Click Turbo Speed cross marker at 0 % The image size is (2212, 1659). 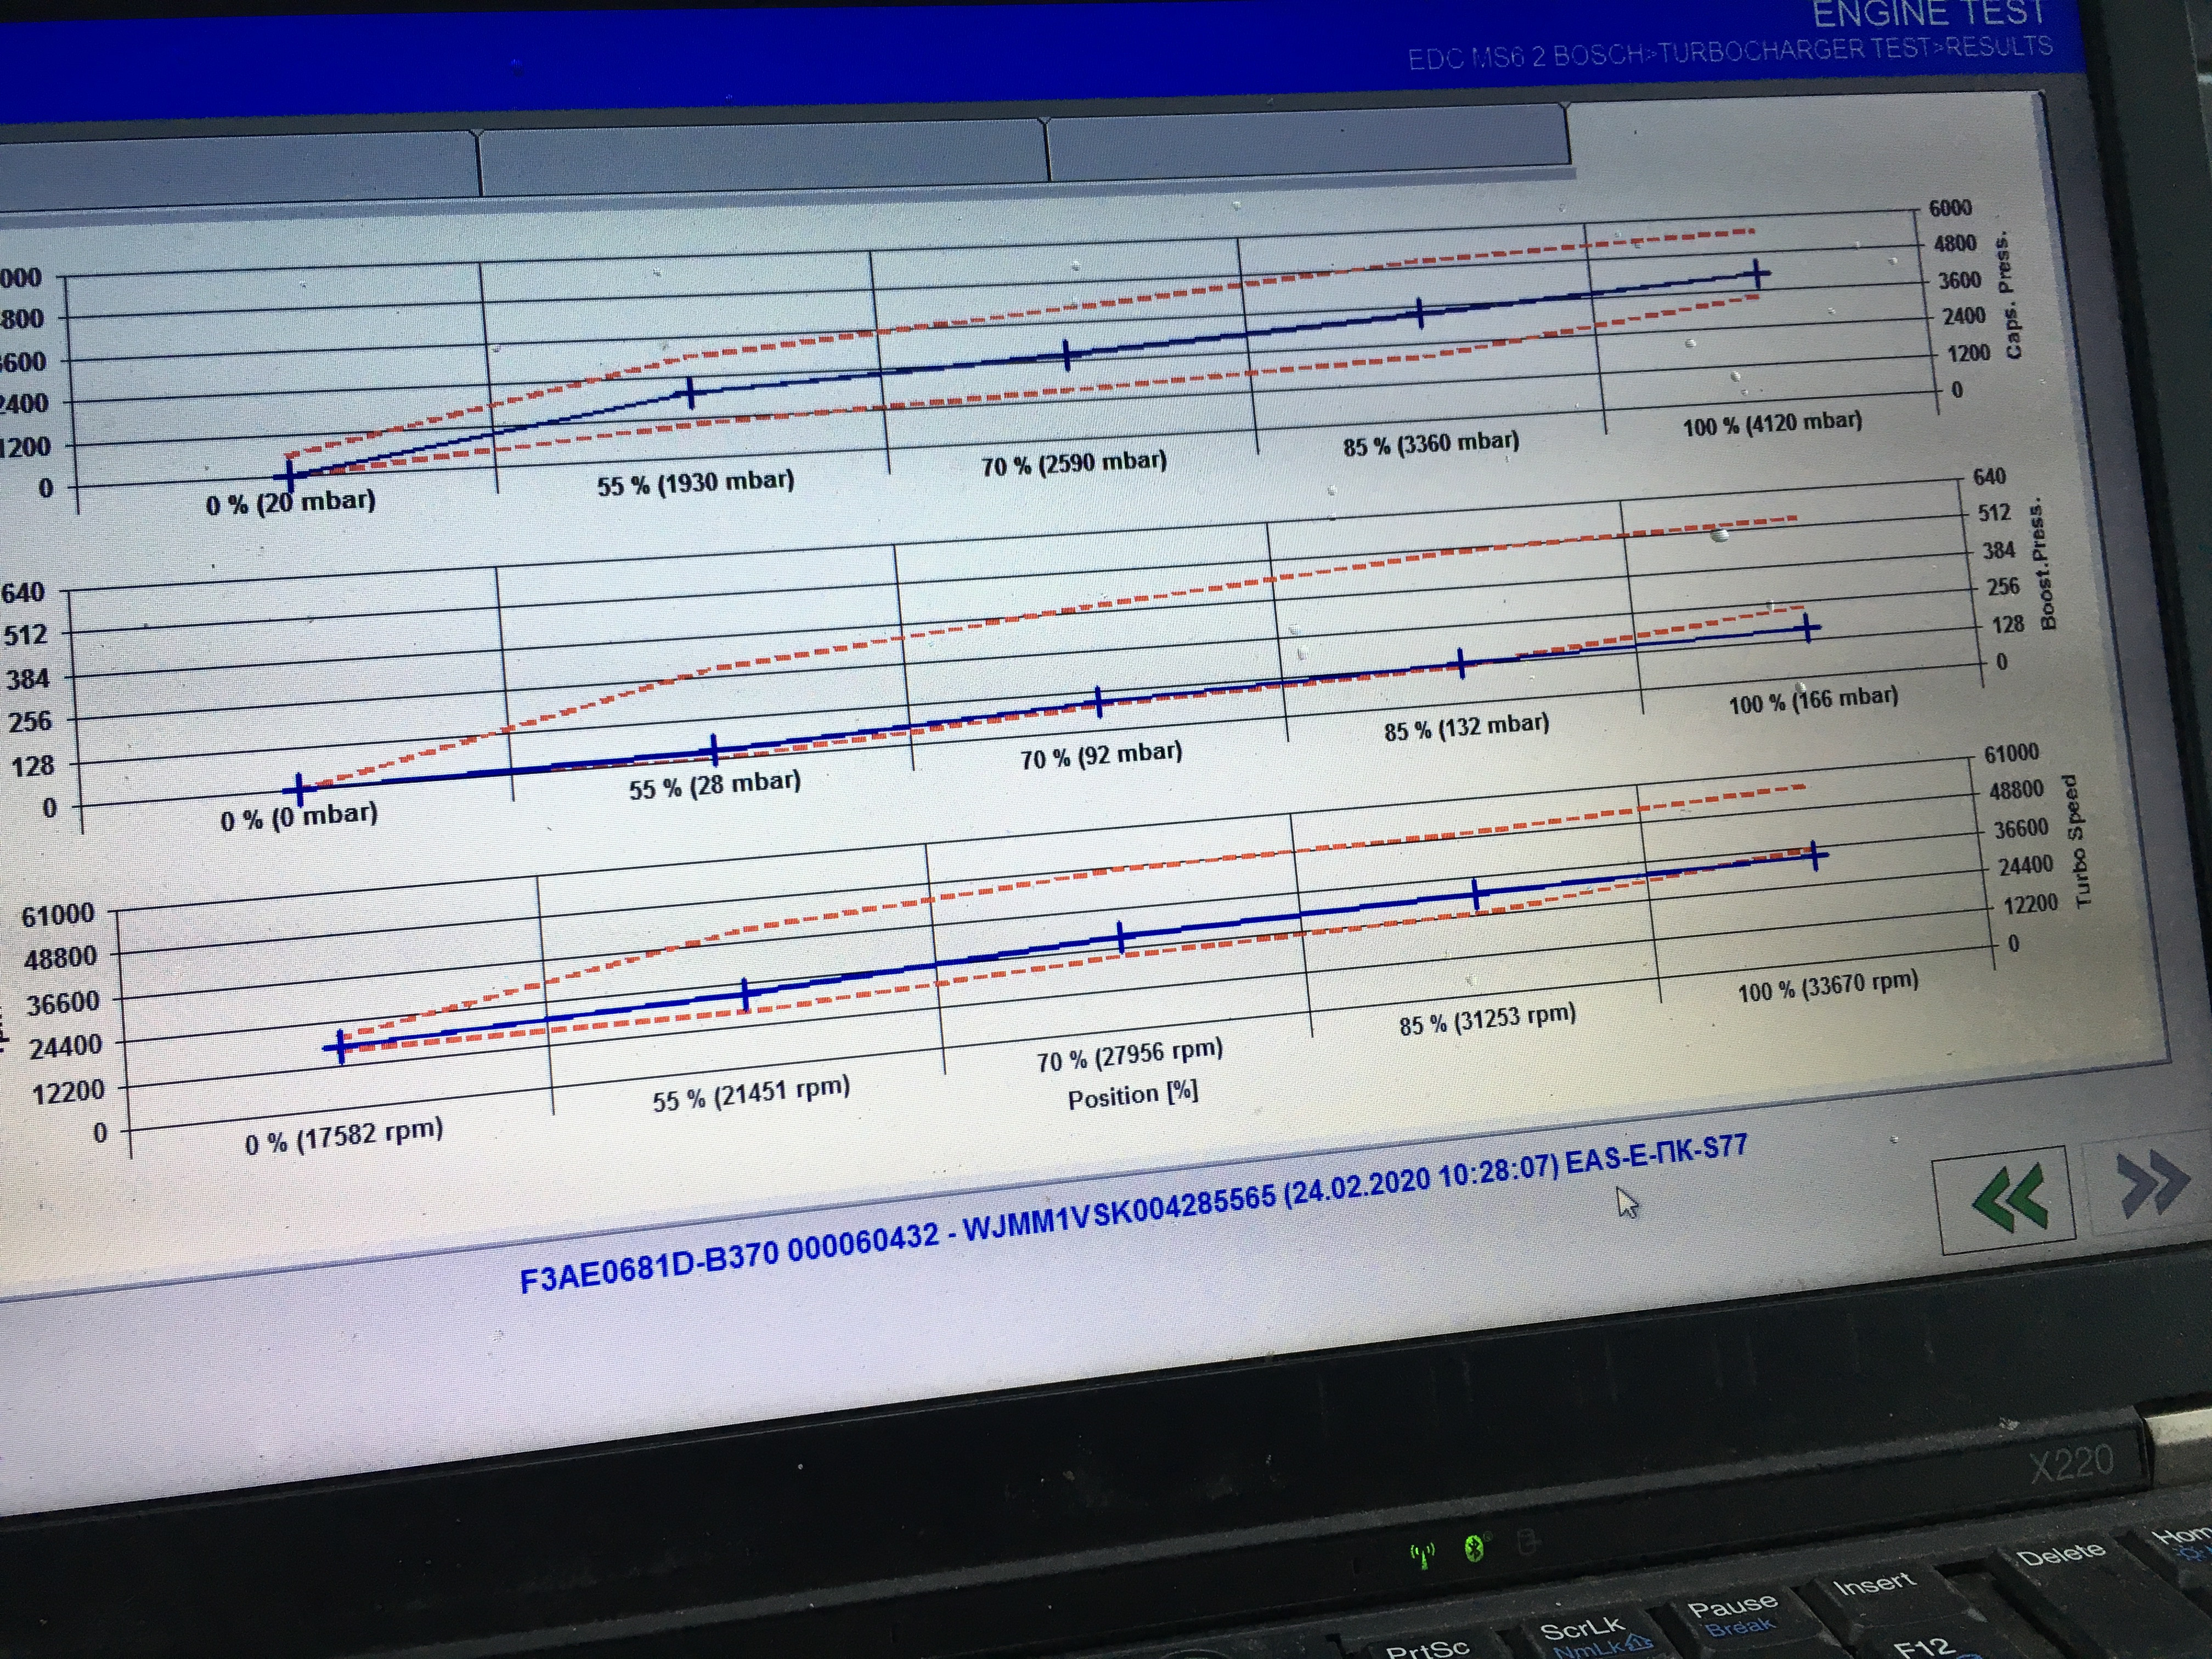pos(341,1047)
